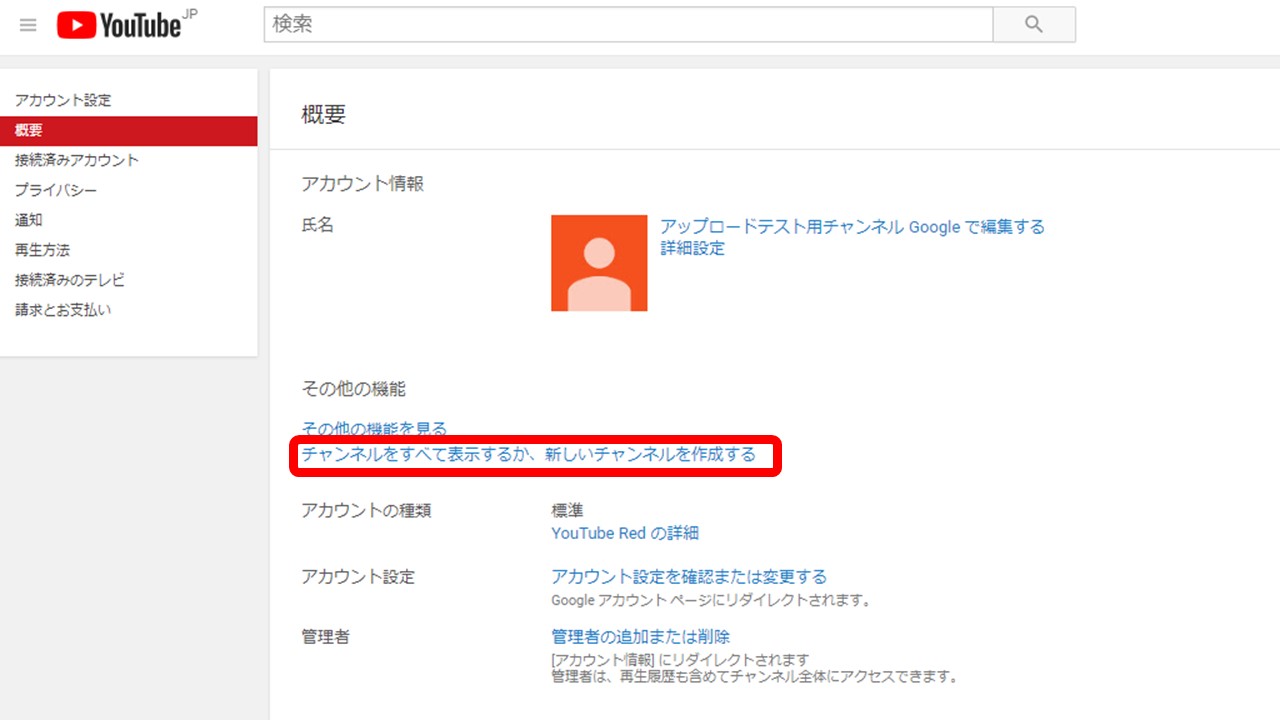Image resolution: width=1280 pixels, height=720 pixels.
Task: Click アカウント設定を確認または変更する link
Action: 689,577
